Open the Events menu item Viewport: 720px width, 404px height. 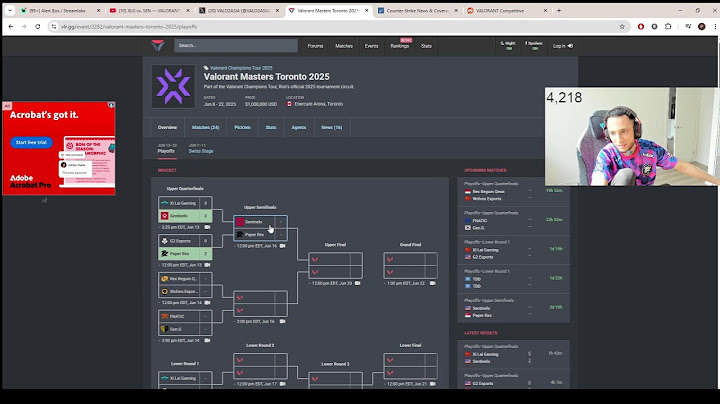pyautogui.click(x=371, y=46)
